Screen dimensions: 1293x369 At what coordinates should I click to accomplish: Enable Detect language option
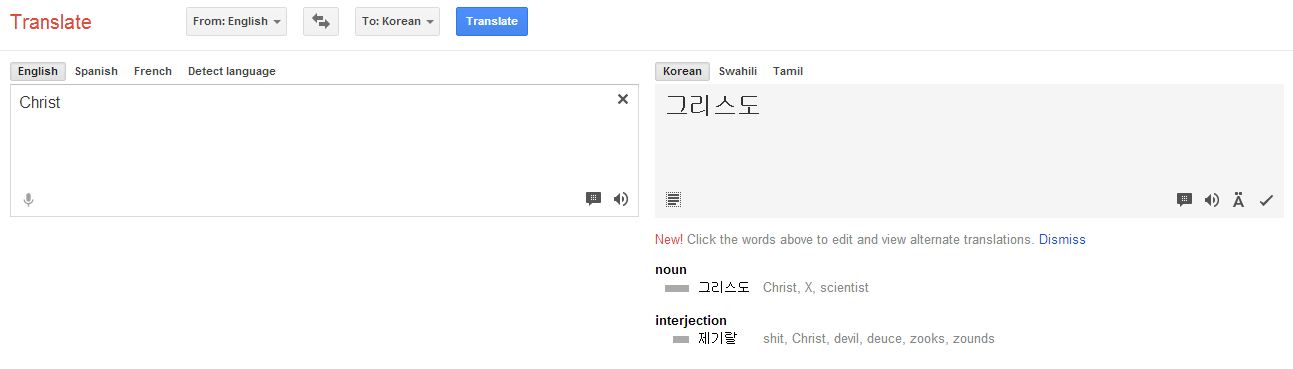pos(232,71)
